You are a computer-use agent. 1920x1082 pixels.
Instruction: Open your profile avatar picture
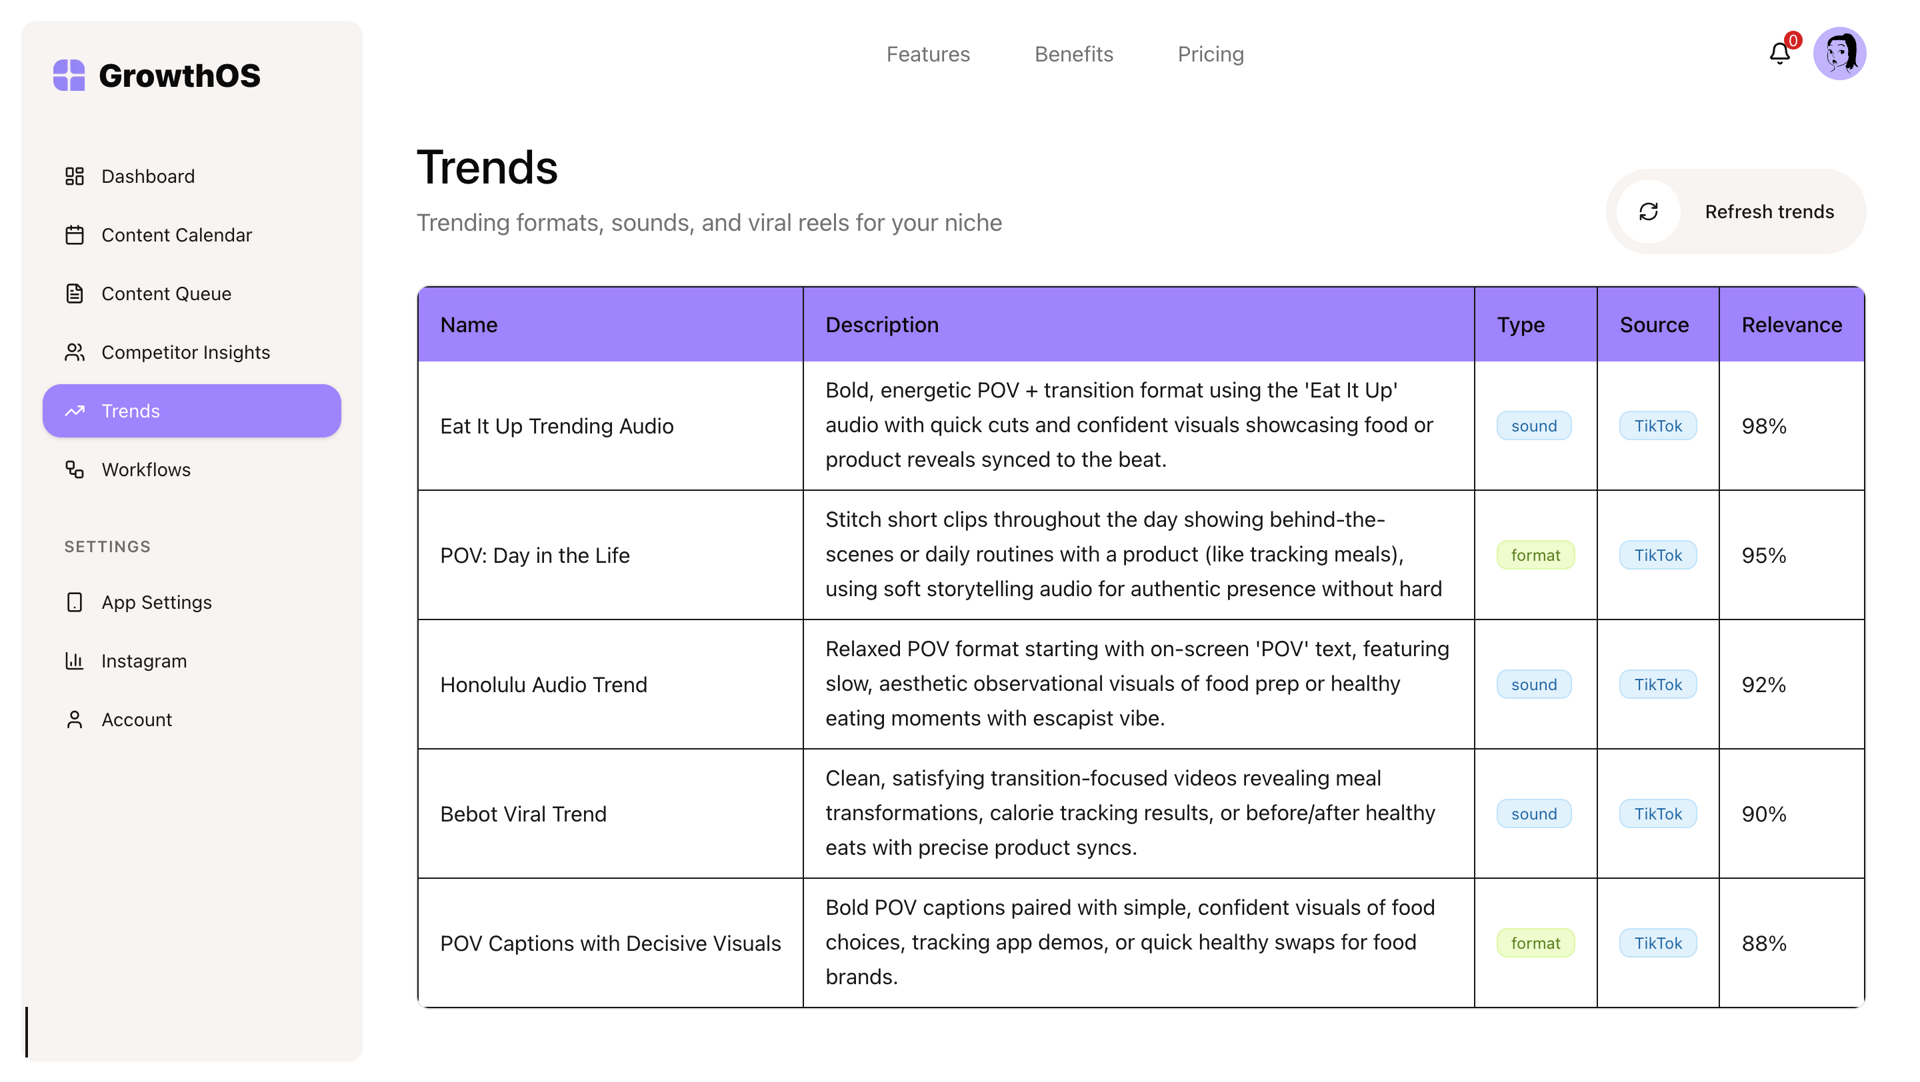[x=1840, y=53]
